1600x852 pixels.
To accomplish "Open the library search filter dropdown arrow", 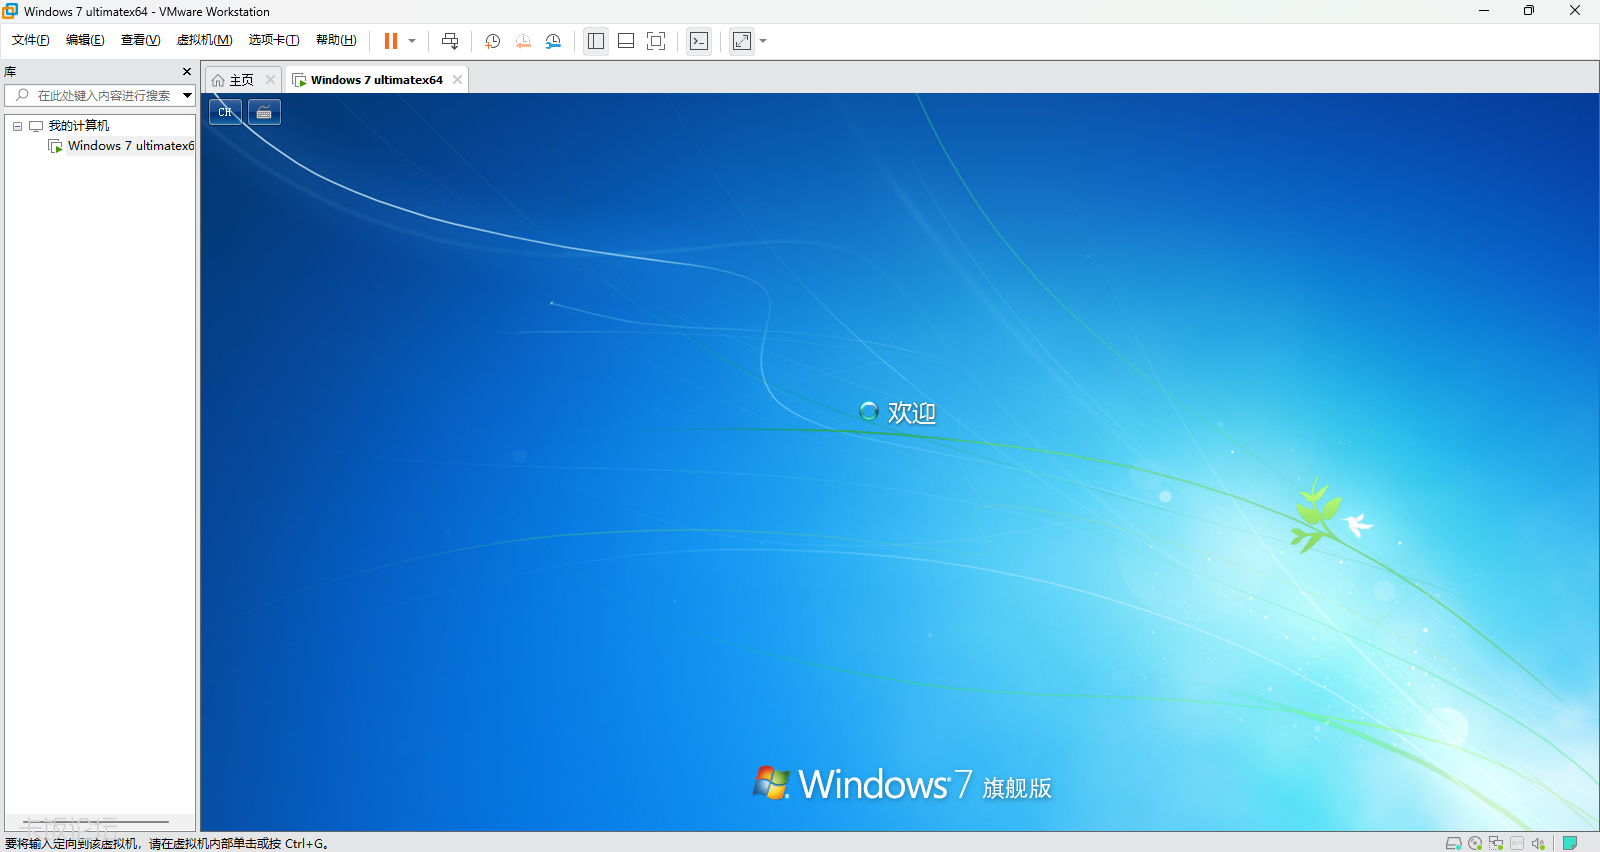I will pos(187,95).
